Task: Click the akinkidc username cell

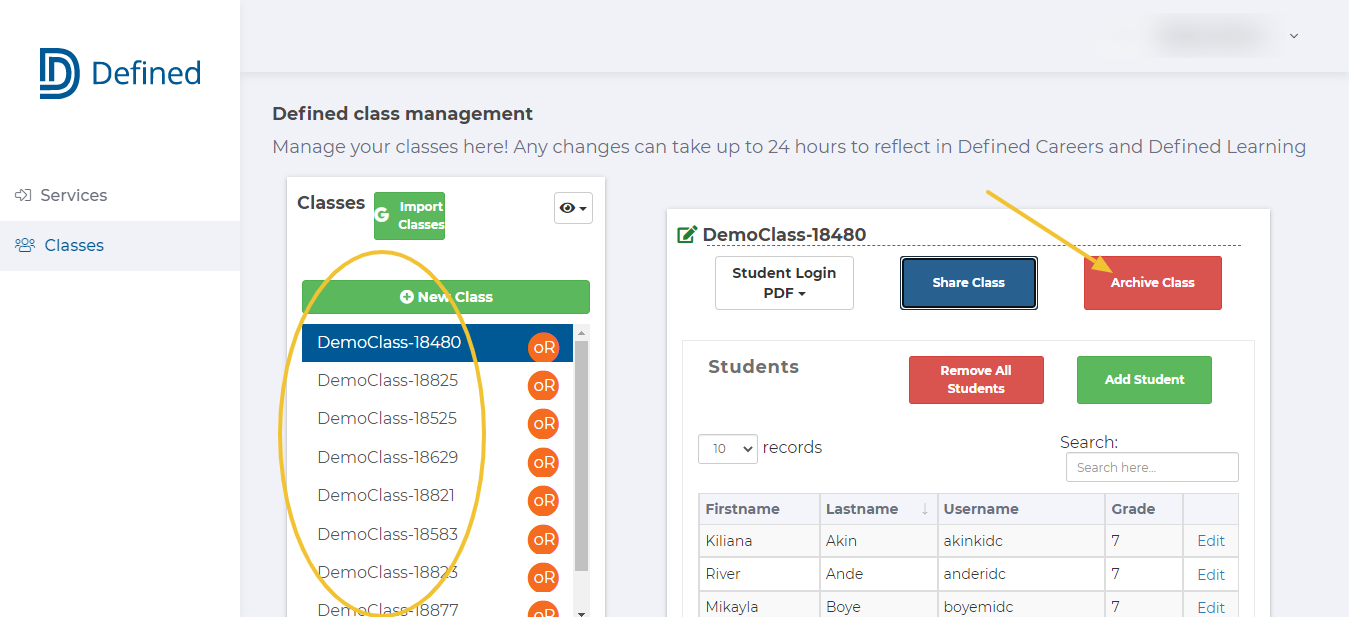Action: 1021,541
